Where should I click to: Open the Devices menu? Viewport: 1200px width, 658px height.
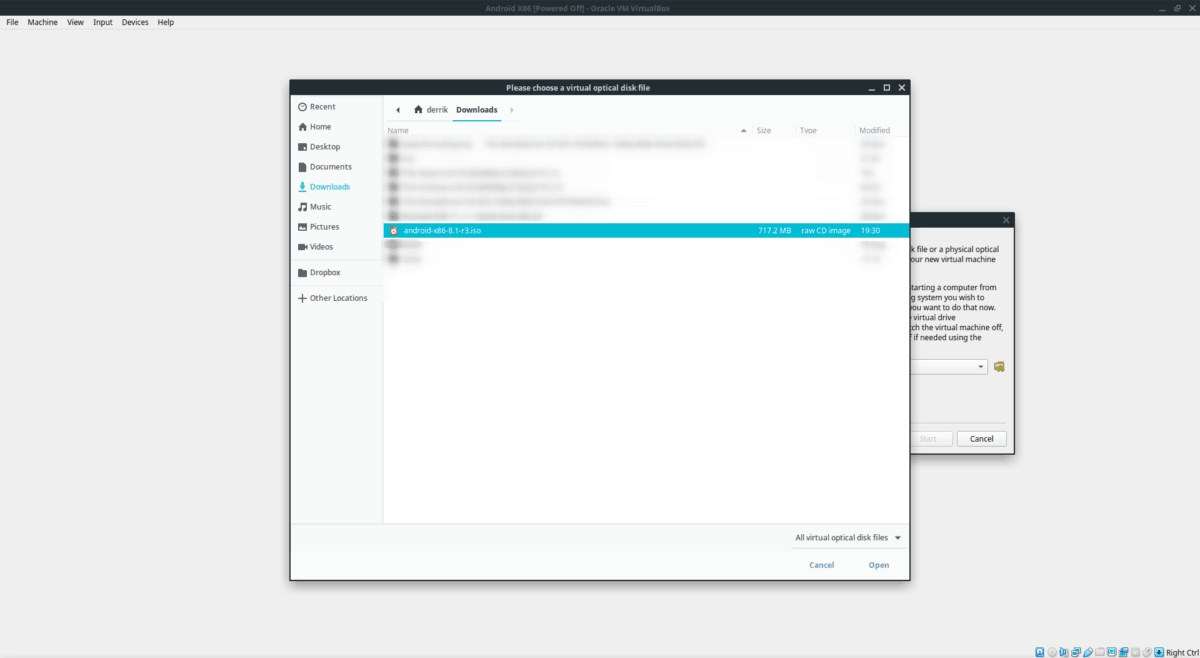pyautogui.click(x=135, y=22)
